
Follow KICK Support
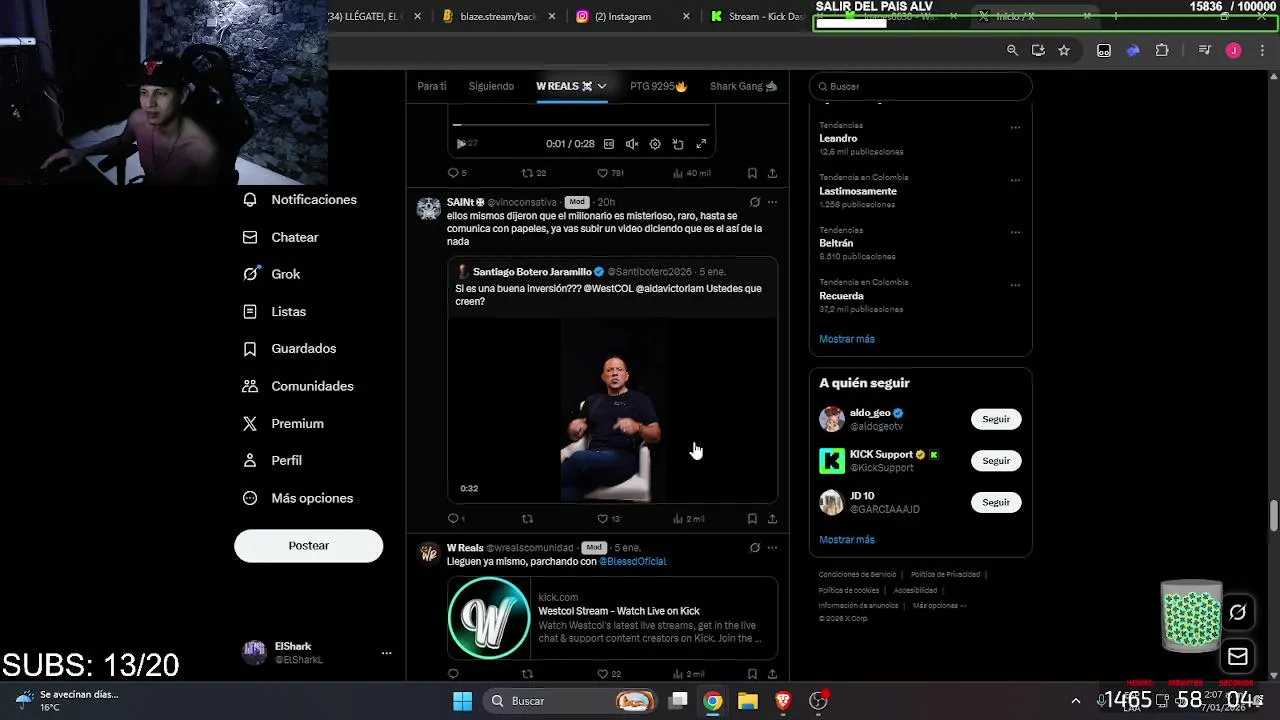pyautogui.click(x=996, y=461)
